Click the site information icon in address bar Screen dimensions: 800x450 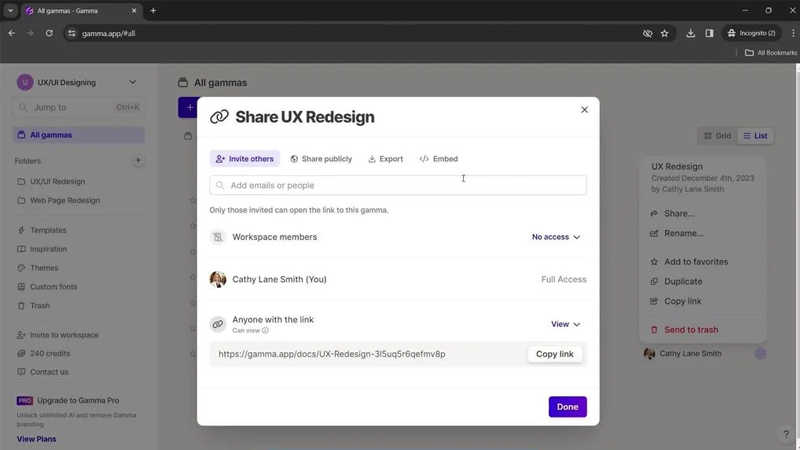71,33
